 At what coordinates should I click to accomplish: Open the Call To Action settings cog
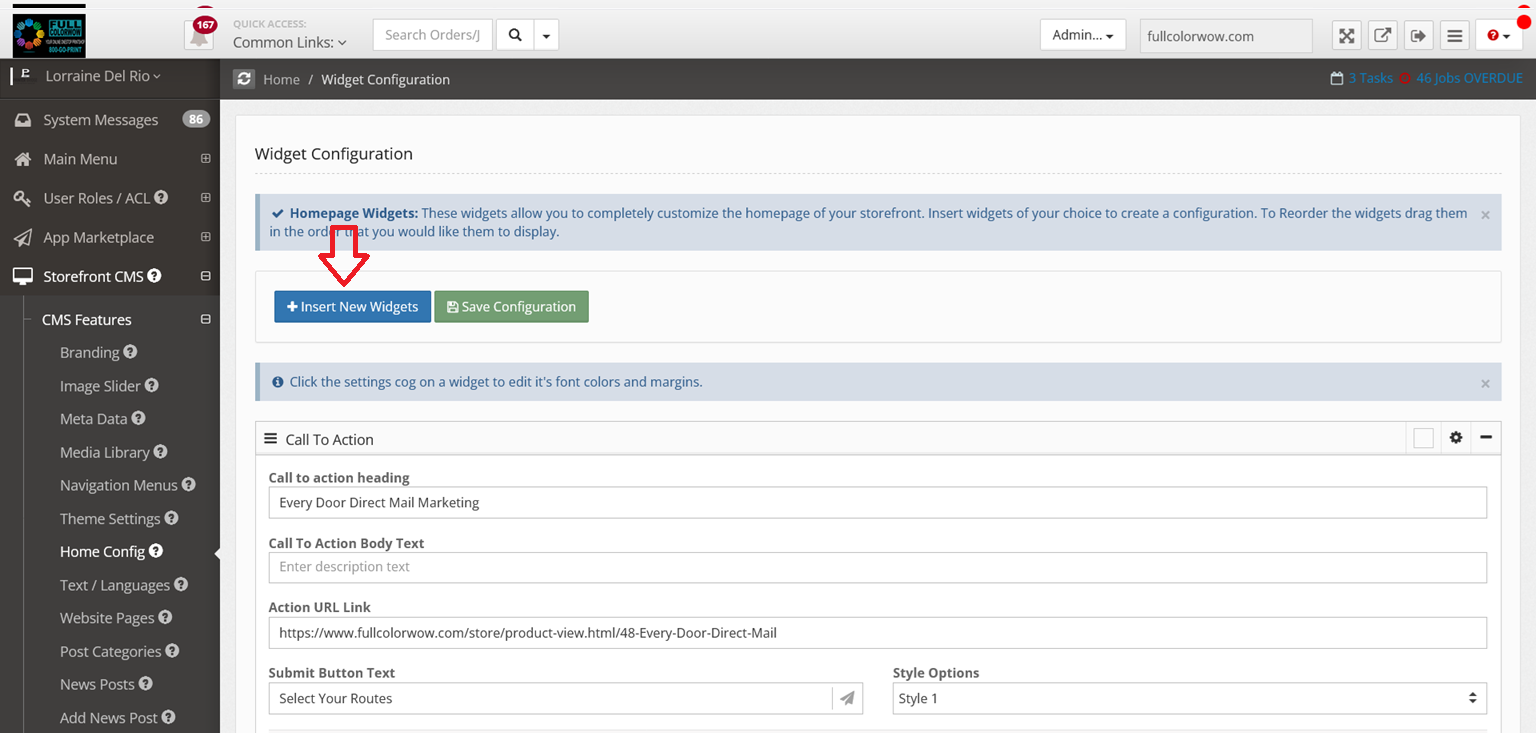pos(1456,438)
